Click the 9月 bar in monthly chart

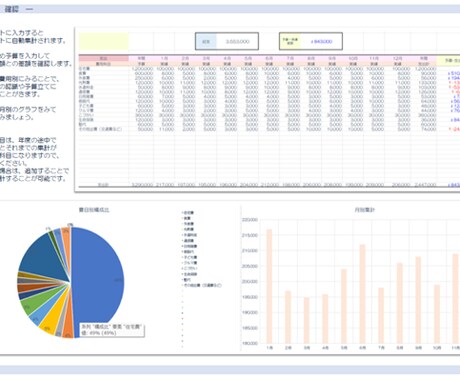click(x=418, y=300)
